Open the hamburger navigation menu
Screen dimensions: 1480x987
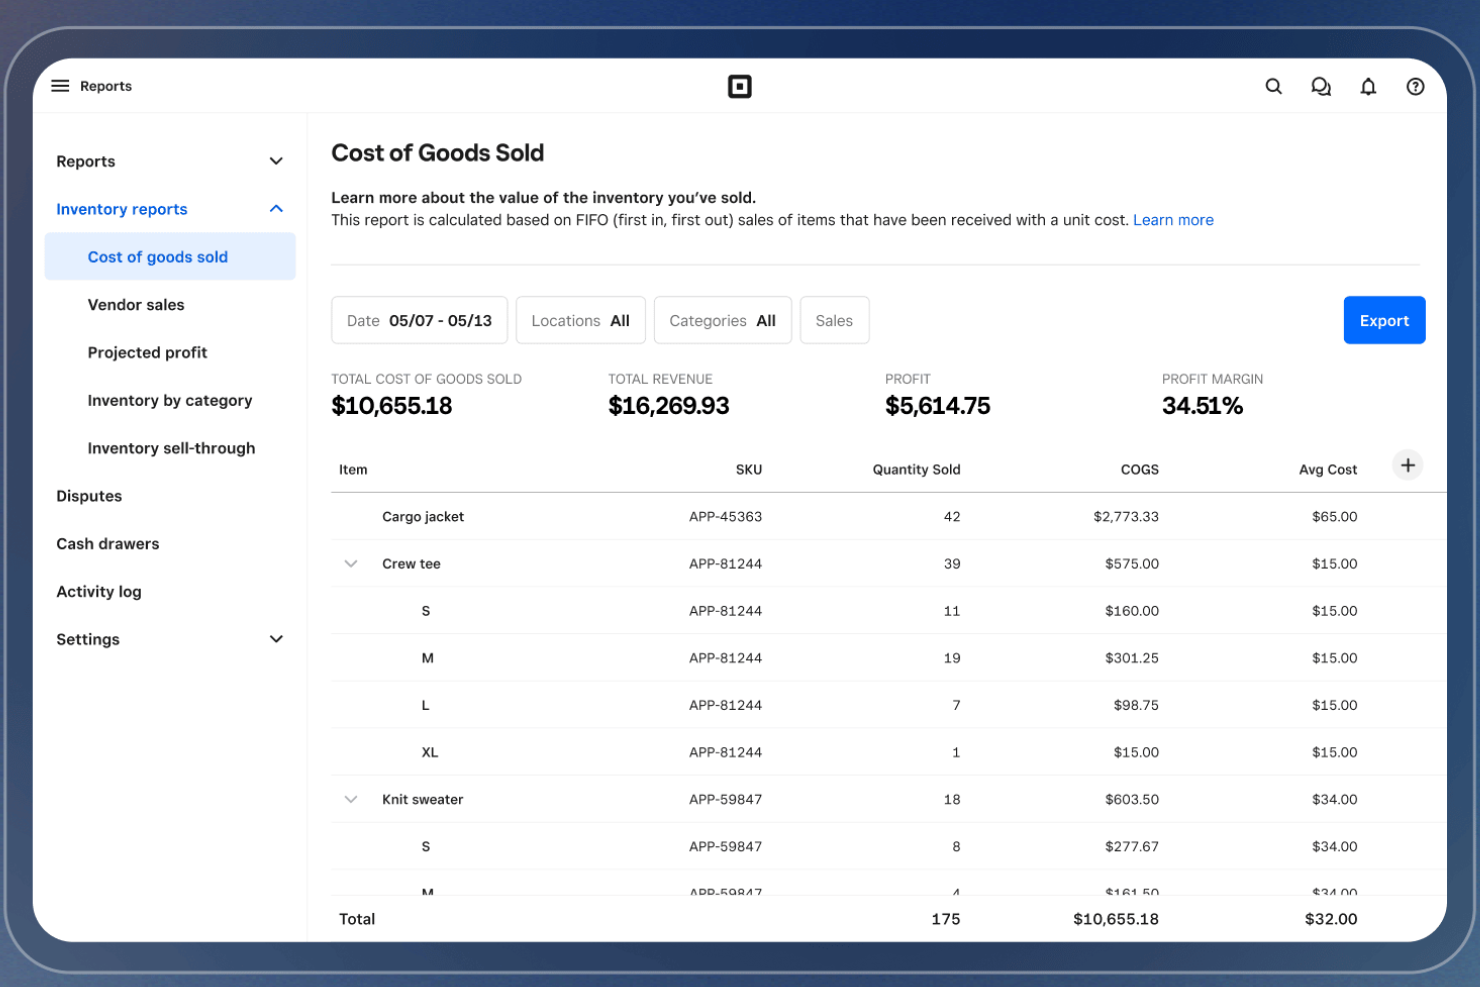click(60, 86)
